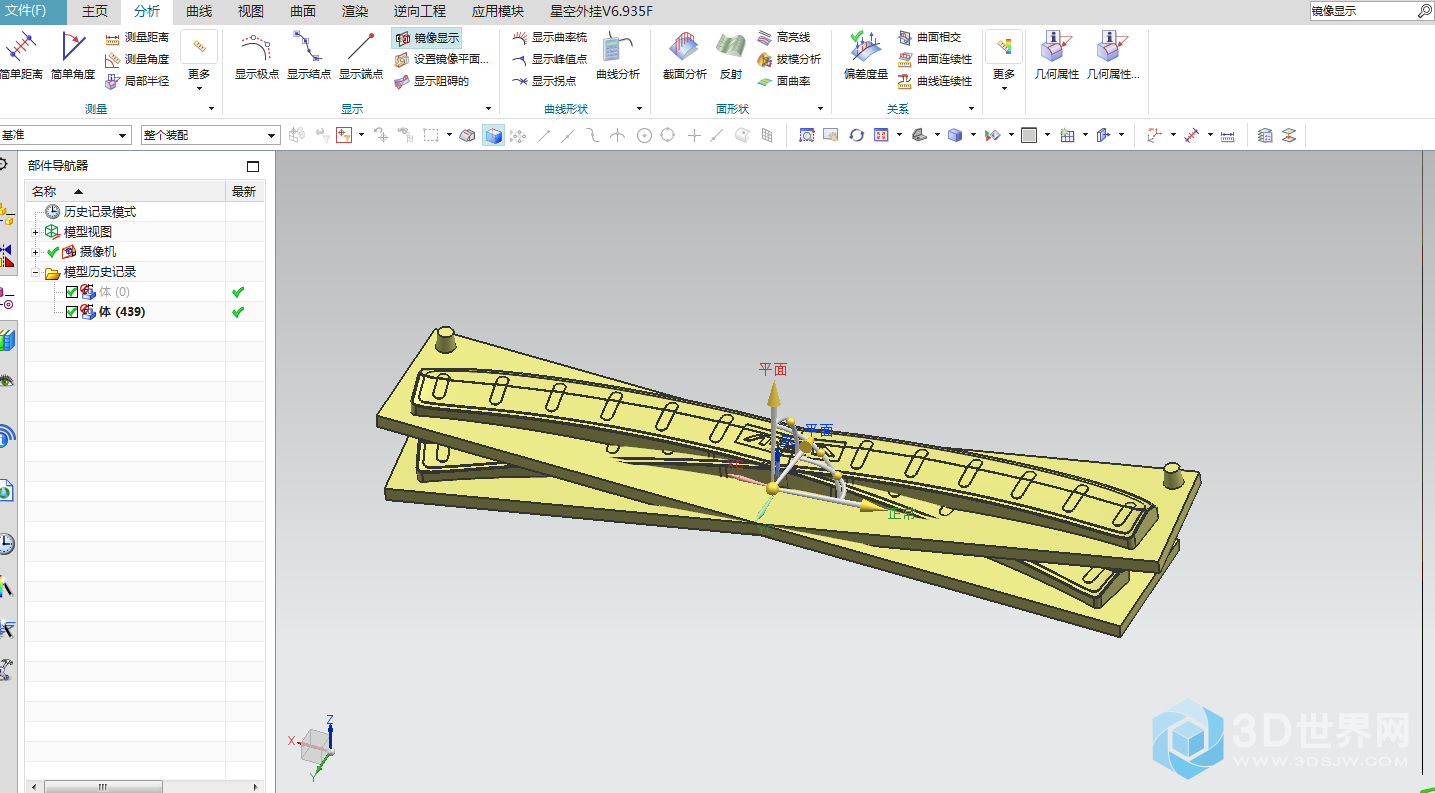Expand the 显示 group options arrow
The height and width of the screenshot is (793, 1435).
[489, 108]
